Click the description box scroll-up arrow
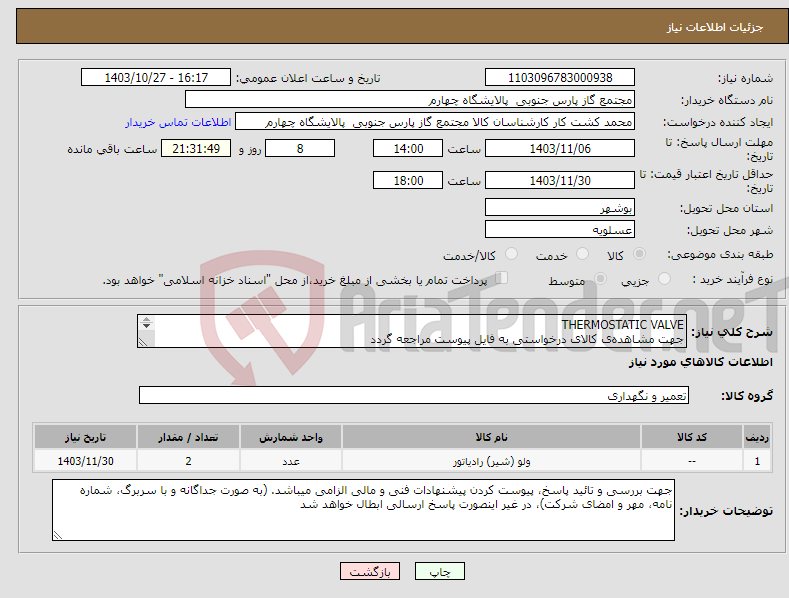Screen dimensions: 789x598 click(x=146, y=320)
